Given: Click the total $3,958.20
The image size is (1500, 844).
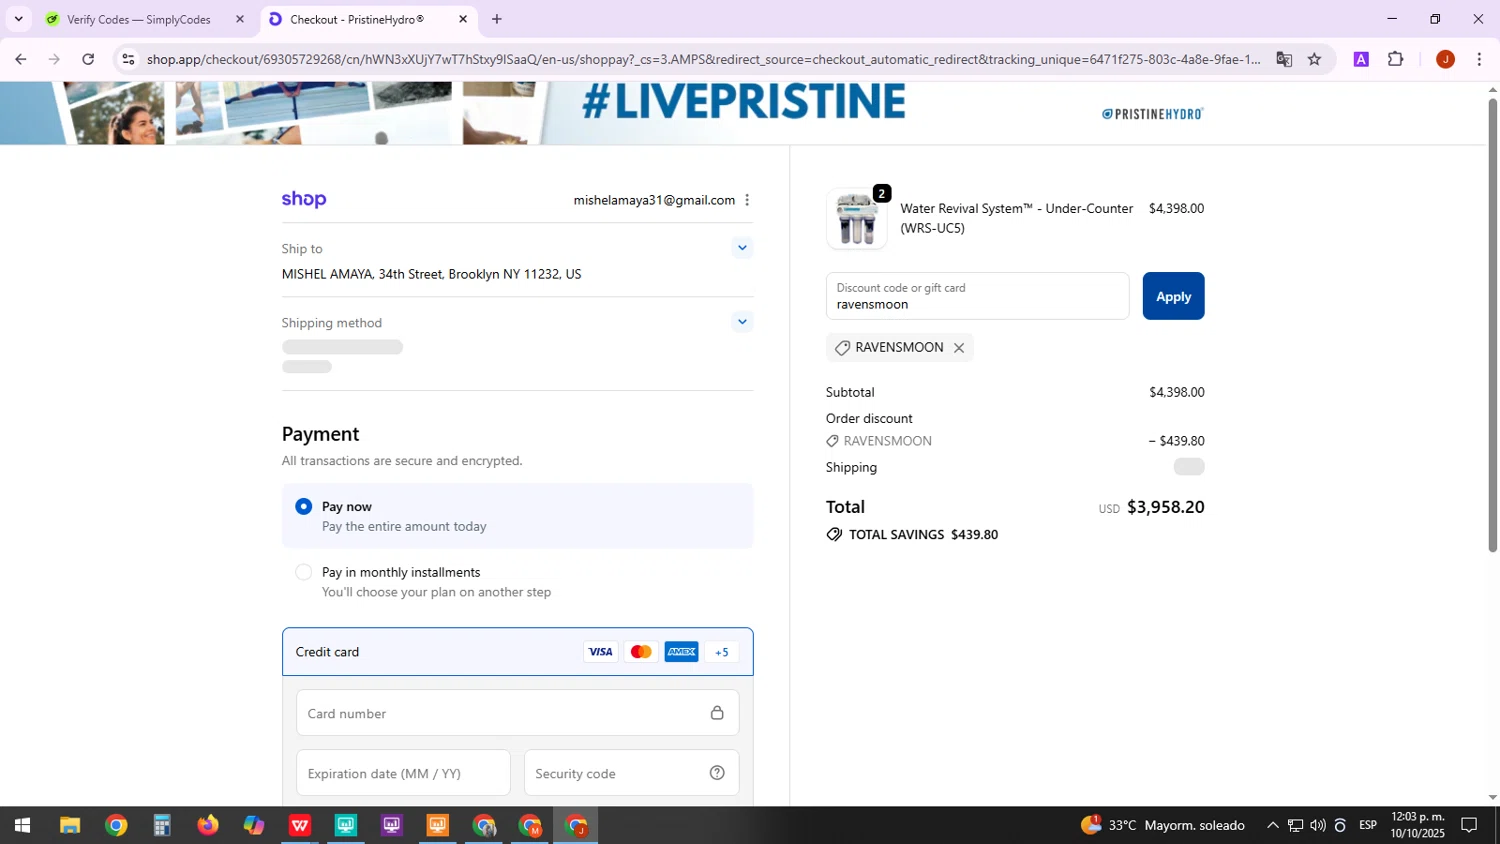Looking at the screenshot, I should point(1165,507).
